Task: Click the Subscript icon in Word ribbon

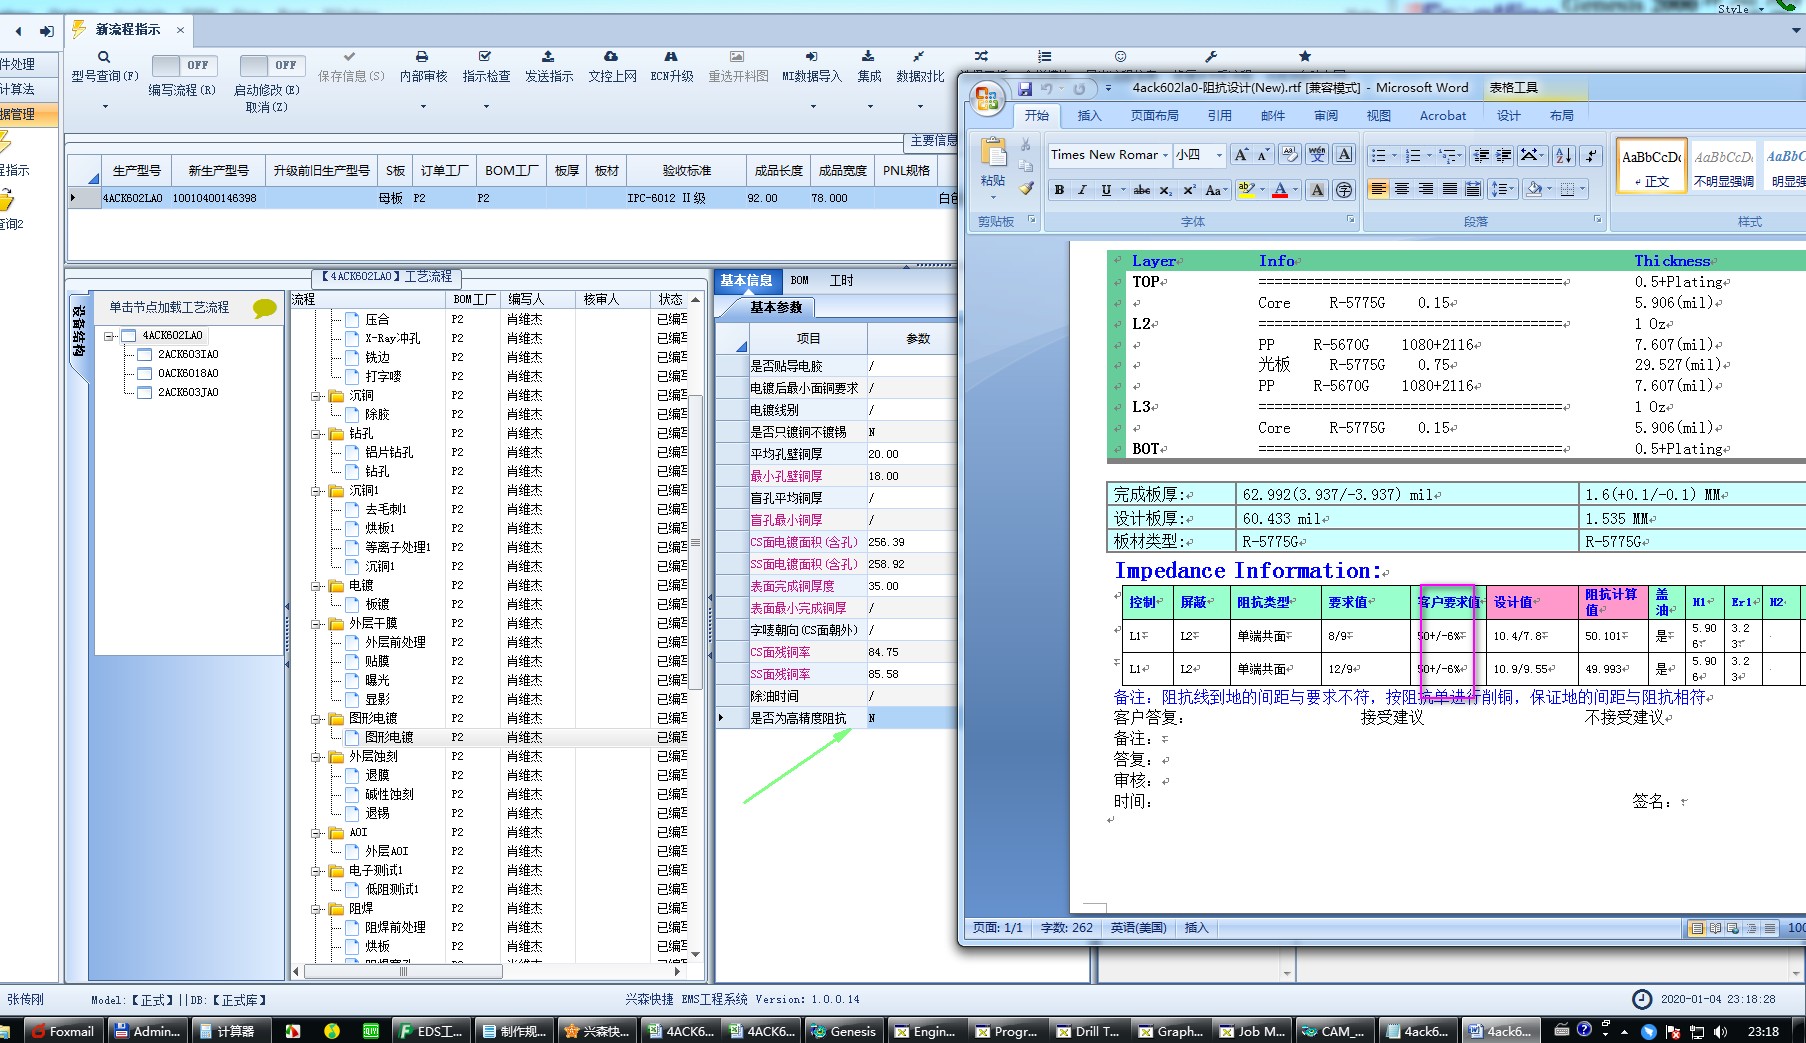Action: pos(1165,189)
